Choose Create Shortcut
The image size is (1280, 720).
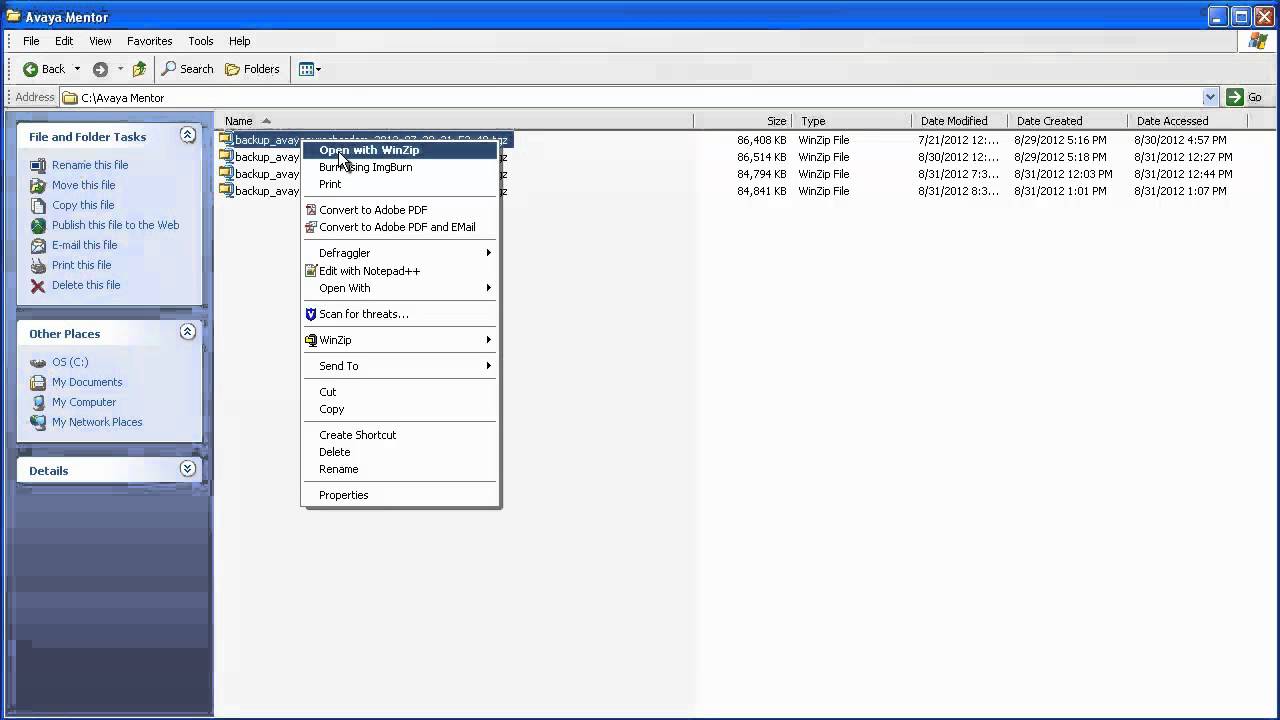(x=400, y=435)
